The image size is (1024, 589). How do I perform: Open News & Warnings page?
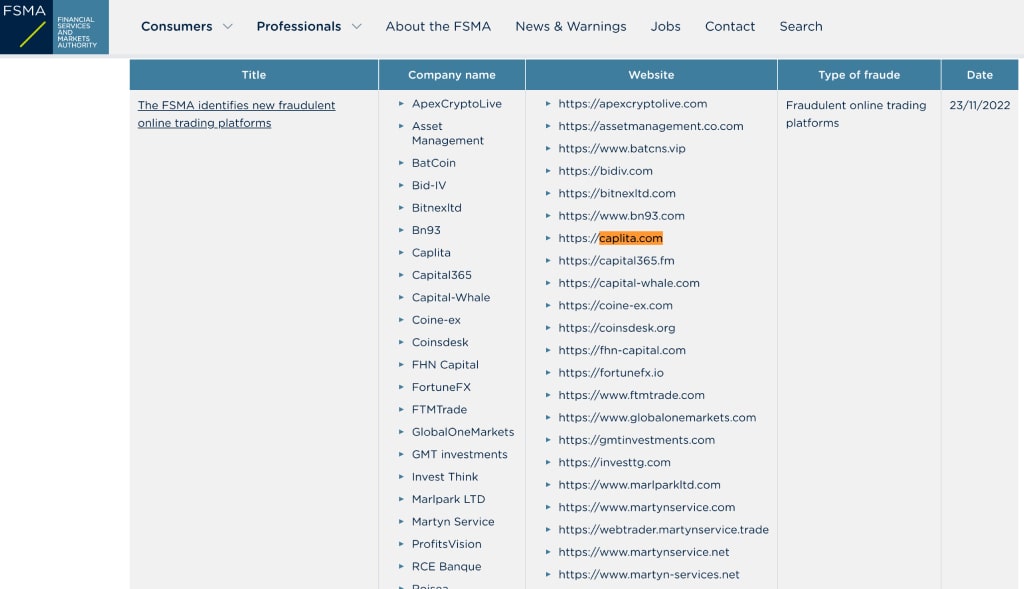(571, 27)
